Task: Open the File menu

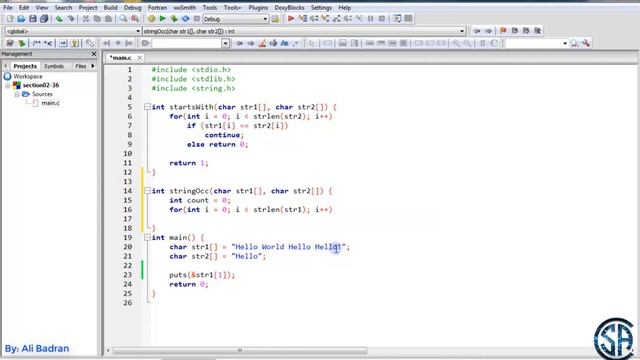Action: coord(8,7)
